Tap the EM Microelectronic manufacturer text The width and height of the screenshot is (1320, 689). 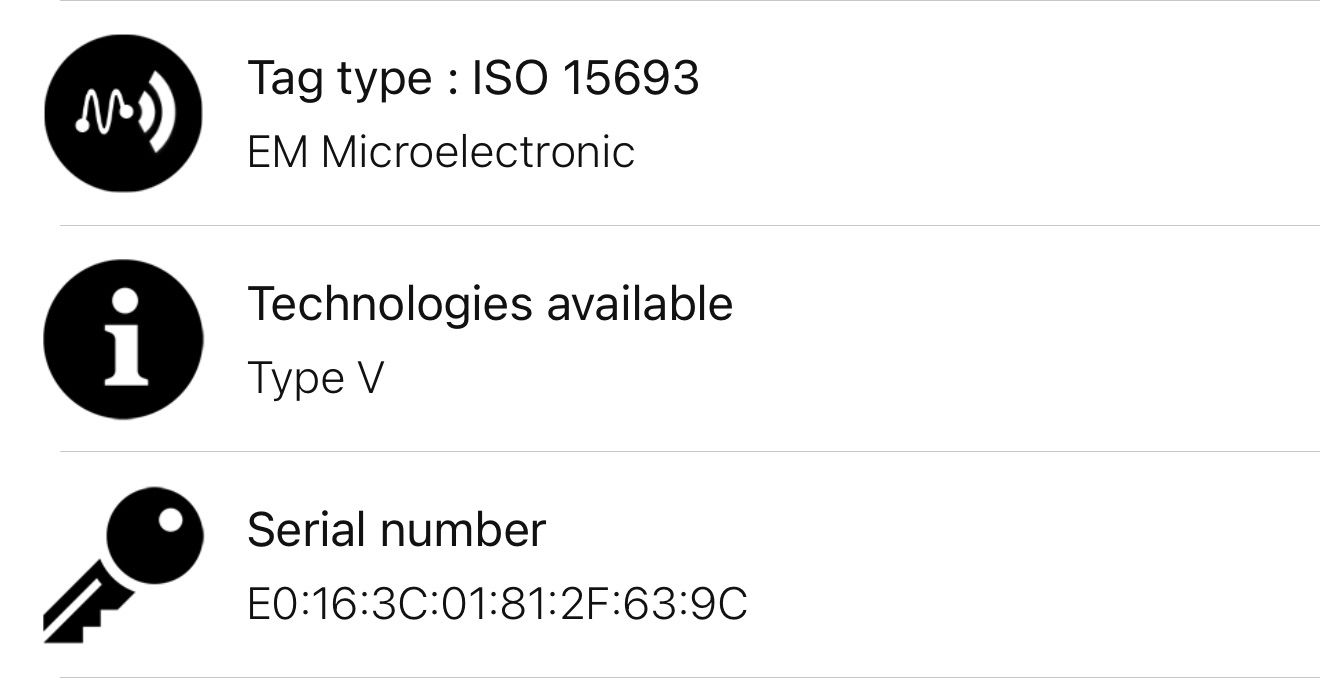point(441,152)
